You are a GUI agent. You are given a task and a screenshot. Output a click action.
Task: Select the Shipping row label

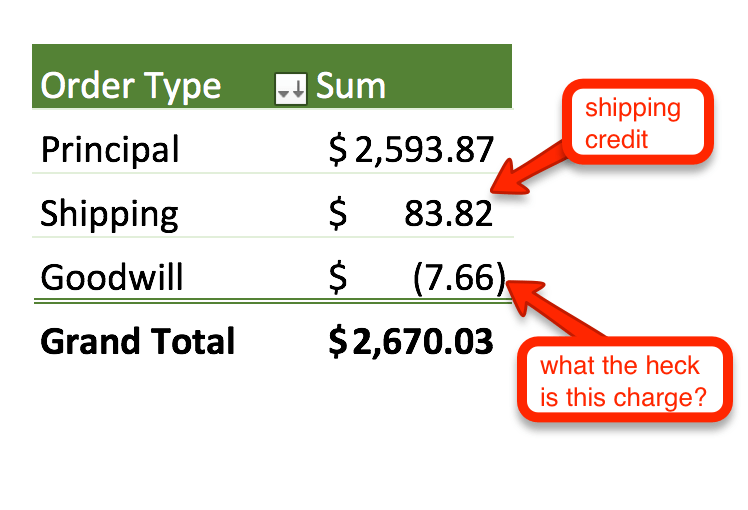click(110, 213)
